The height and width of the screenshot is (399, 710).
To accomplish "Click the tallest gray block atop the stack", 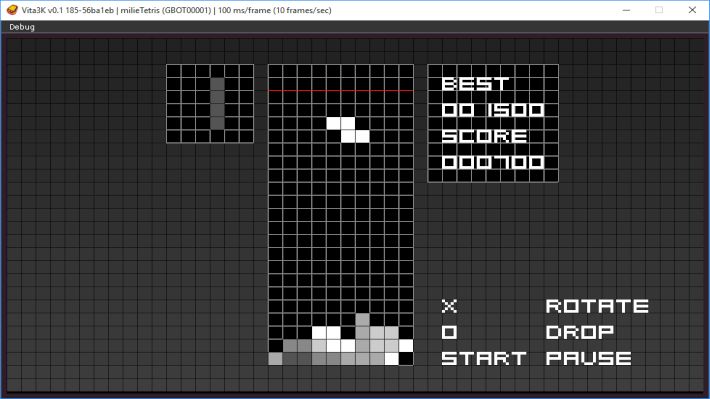I will (x=362, y=320).
